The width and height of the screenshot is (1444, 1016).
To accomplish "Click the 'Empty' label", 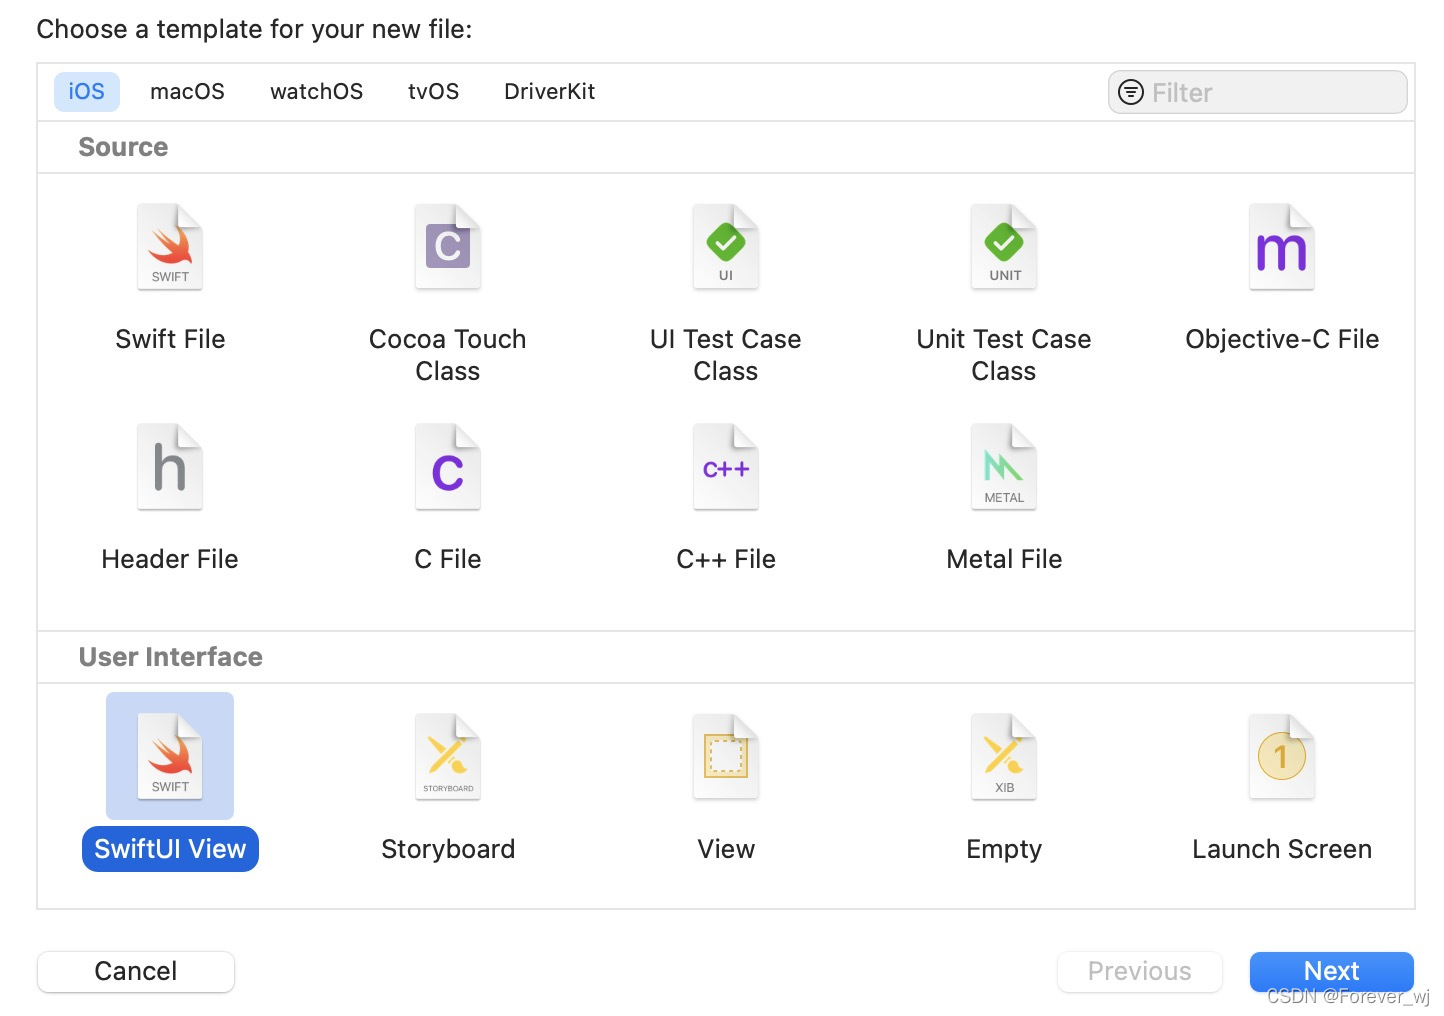I will 1004,849.
